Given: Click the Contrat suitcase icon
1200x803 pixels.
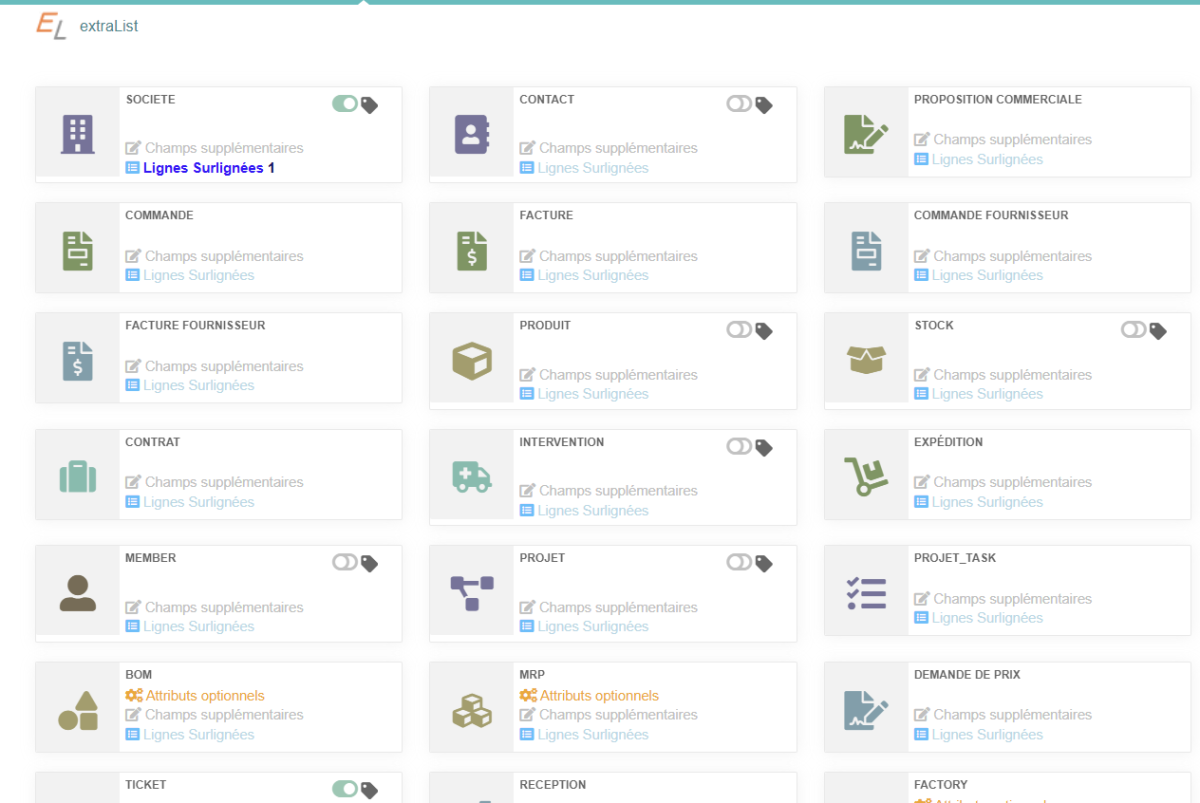Looking at the screenshot, I should coord(78,477).
